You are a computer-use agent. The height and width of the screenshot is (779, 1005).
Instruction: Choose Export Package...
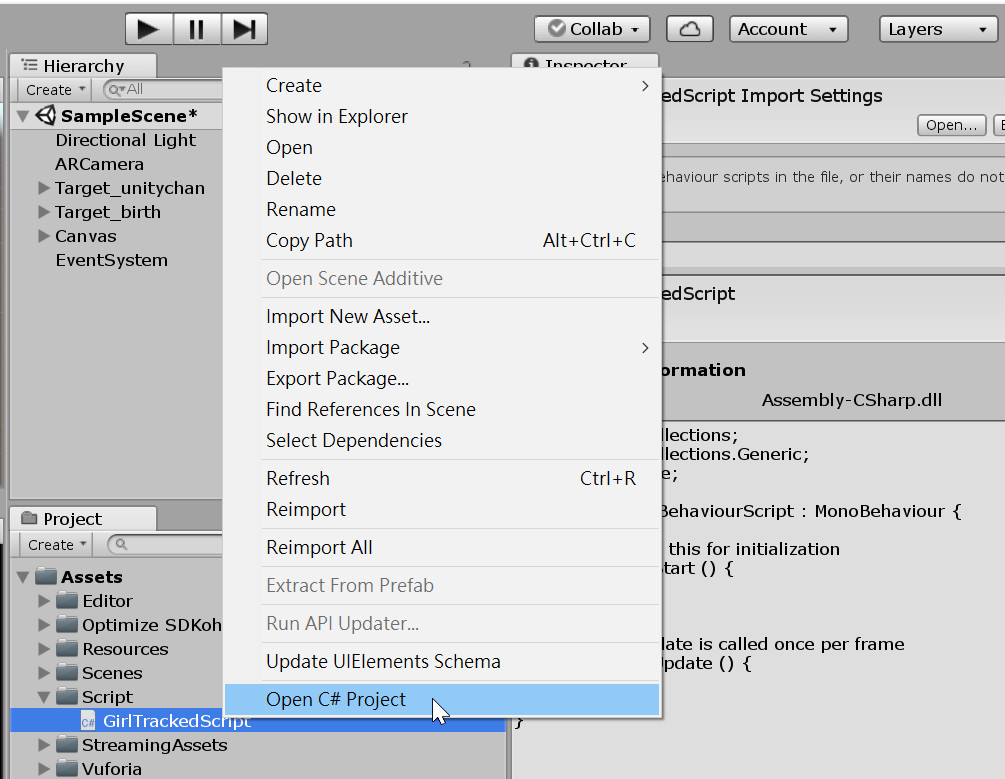click(442, 378)
